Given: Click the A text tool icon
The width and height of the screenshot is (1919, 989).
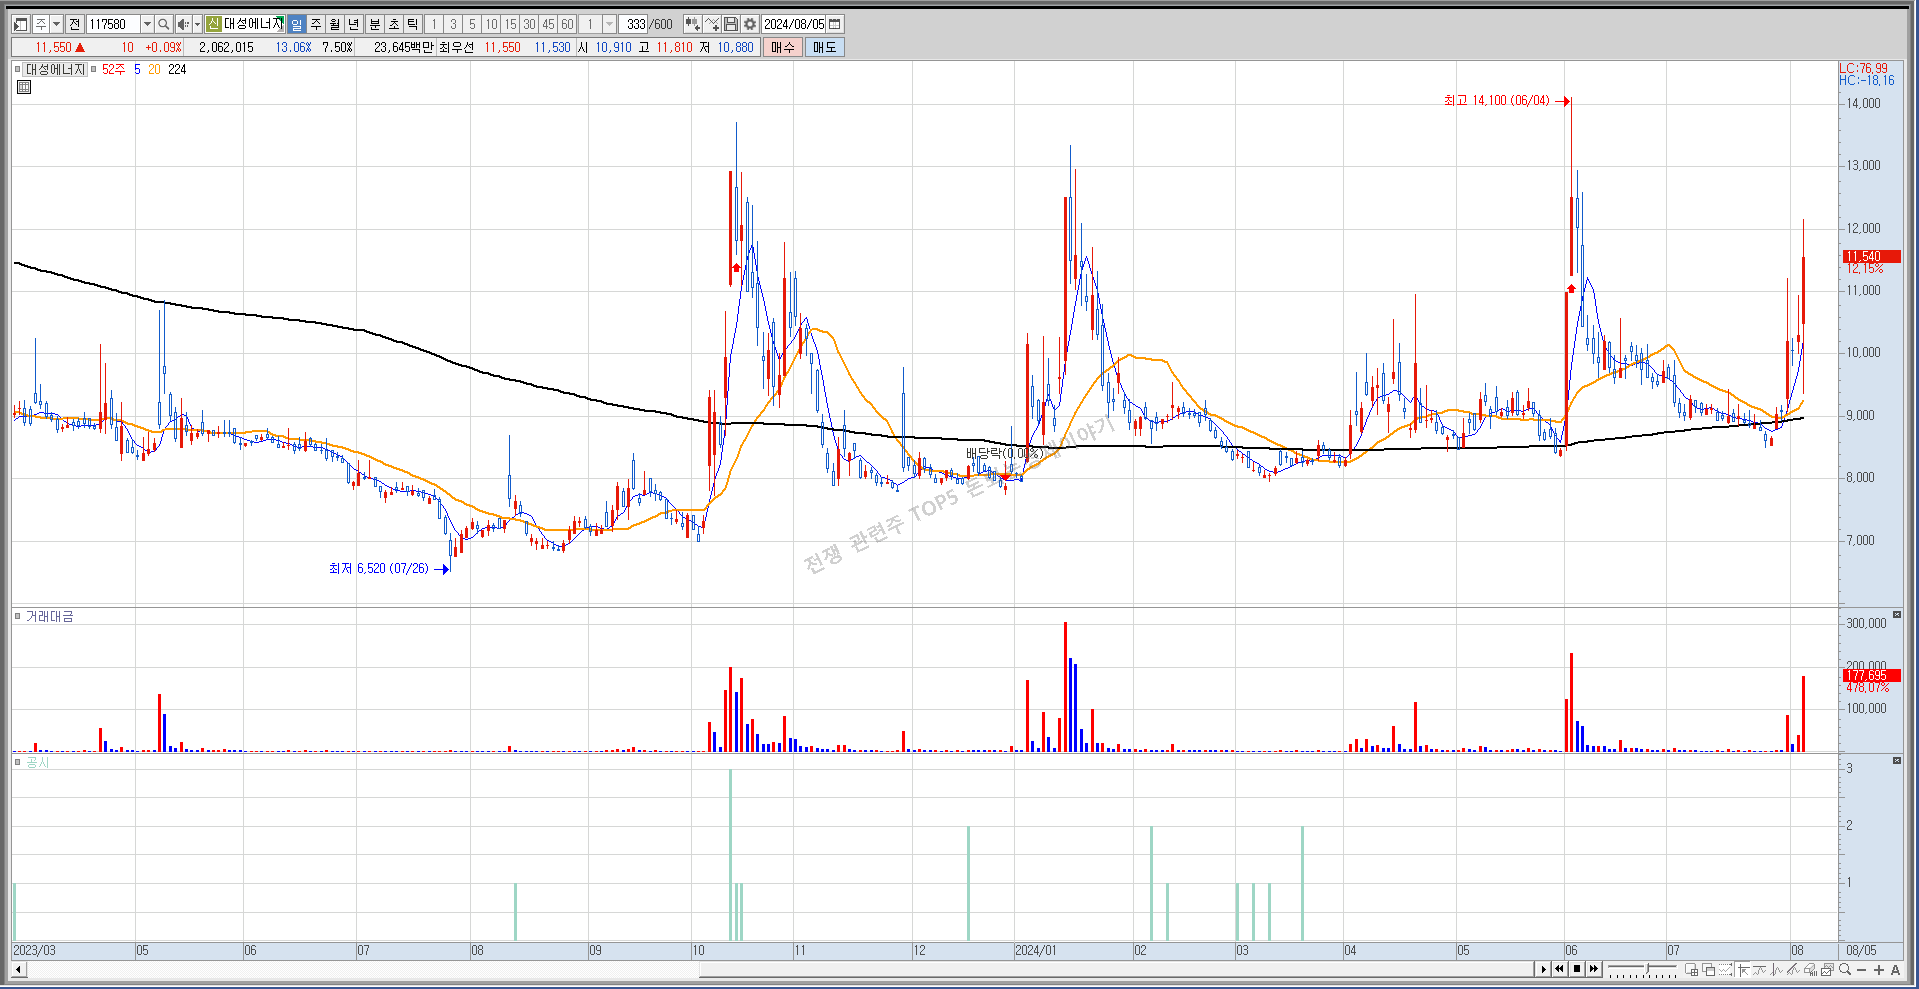Looking at the screenshot, I should point(1895,970).
